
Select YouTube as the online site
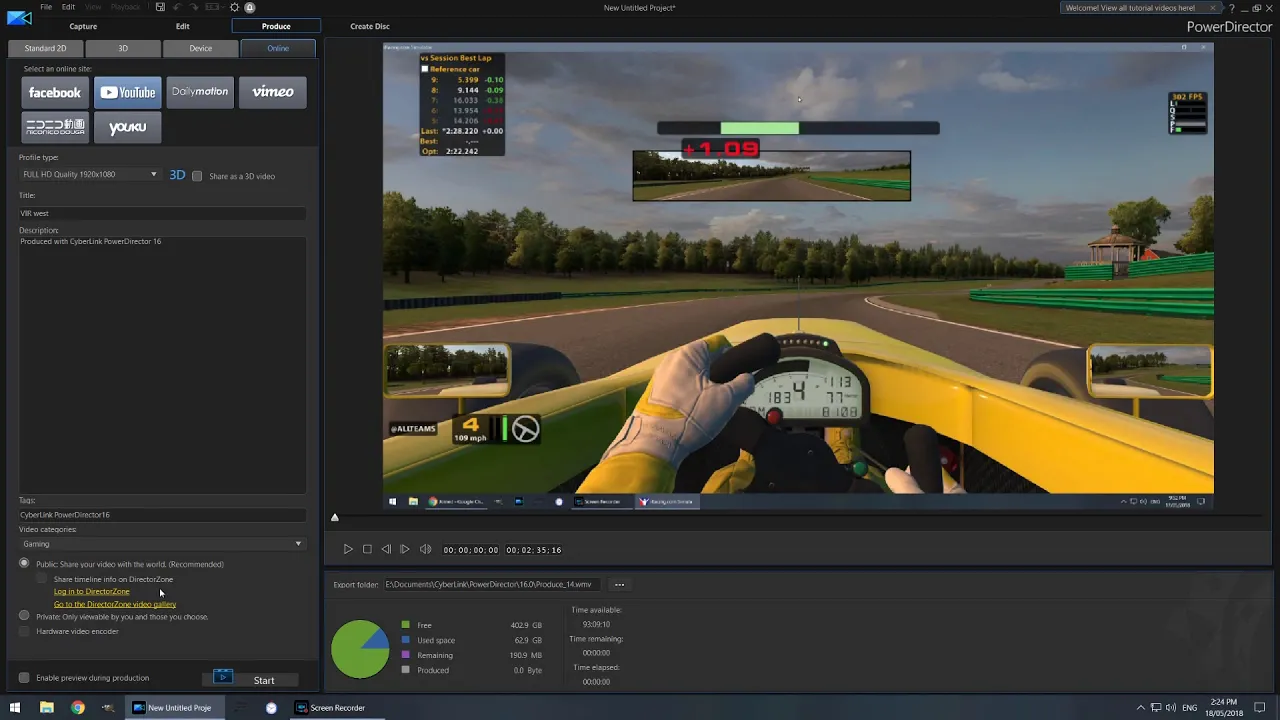127,92
